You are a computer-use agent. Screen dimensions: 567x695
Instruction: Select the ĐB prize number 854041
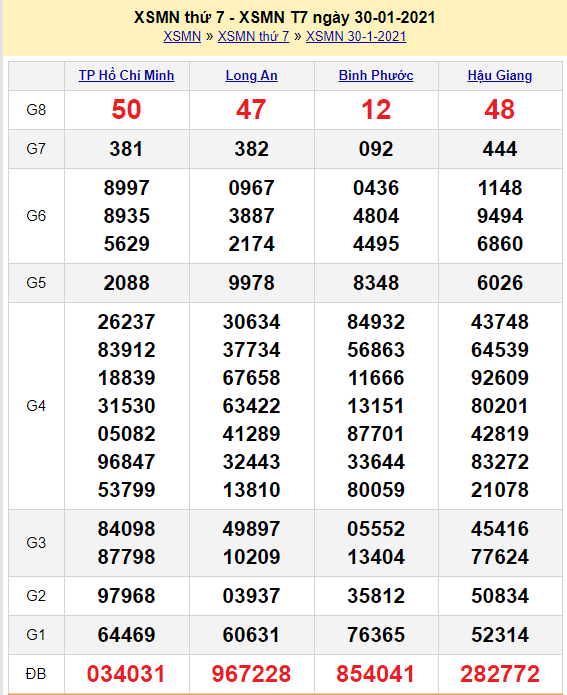tap(376, 674)
